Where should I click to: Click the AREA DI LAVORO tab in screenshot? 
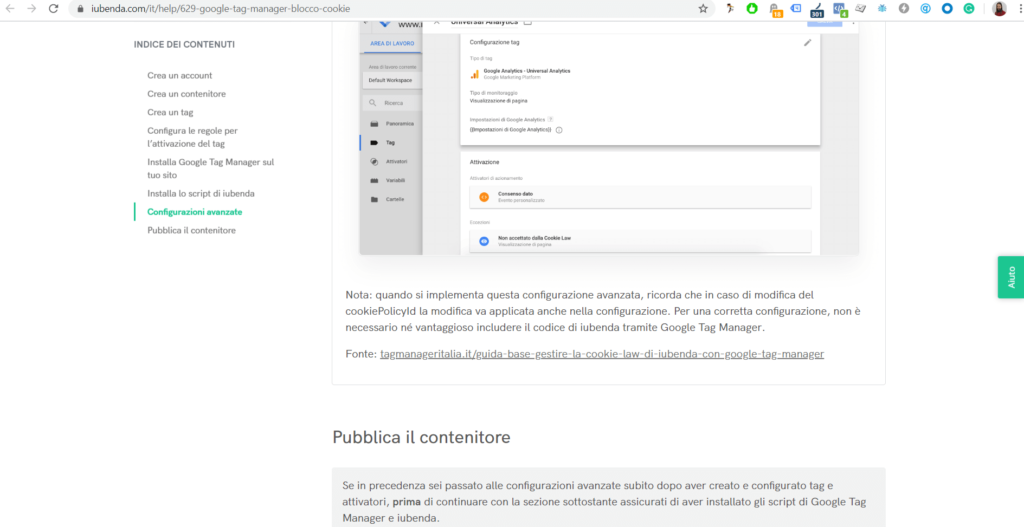390,44
